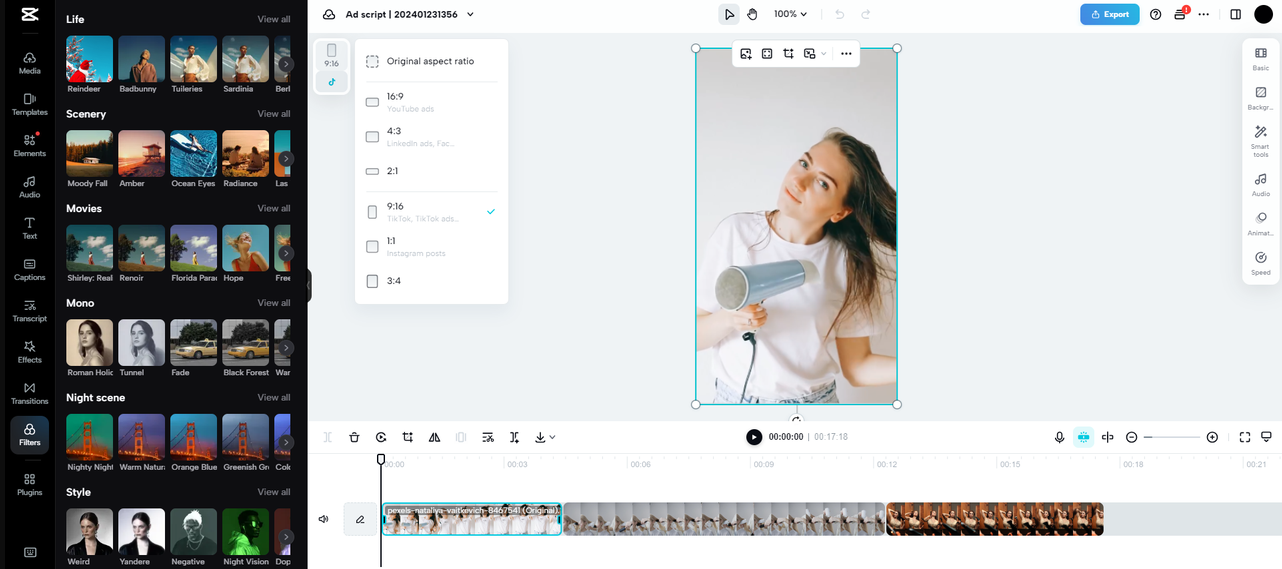
Task: Select the 3:4 aspect ratio option
Action: point(431,281)
